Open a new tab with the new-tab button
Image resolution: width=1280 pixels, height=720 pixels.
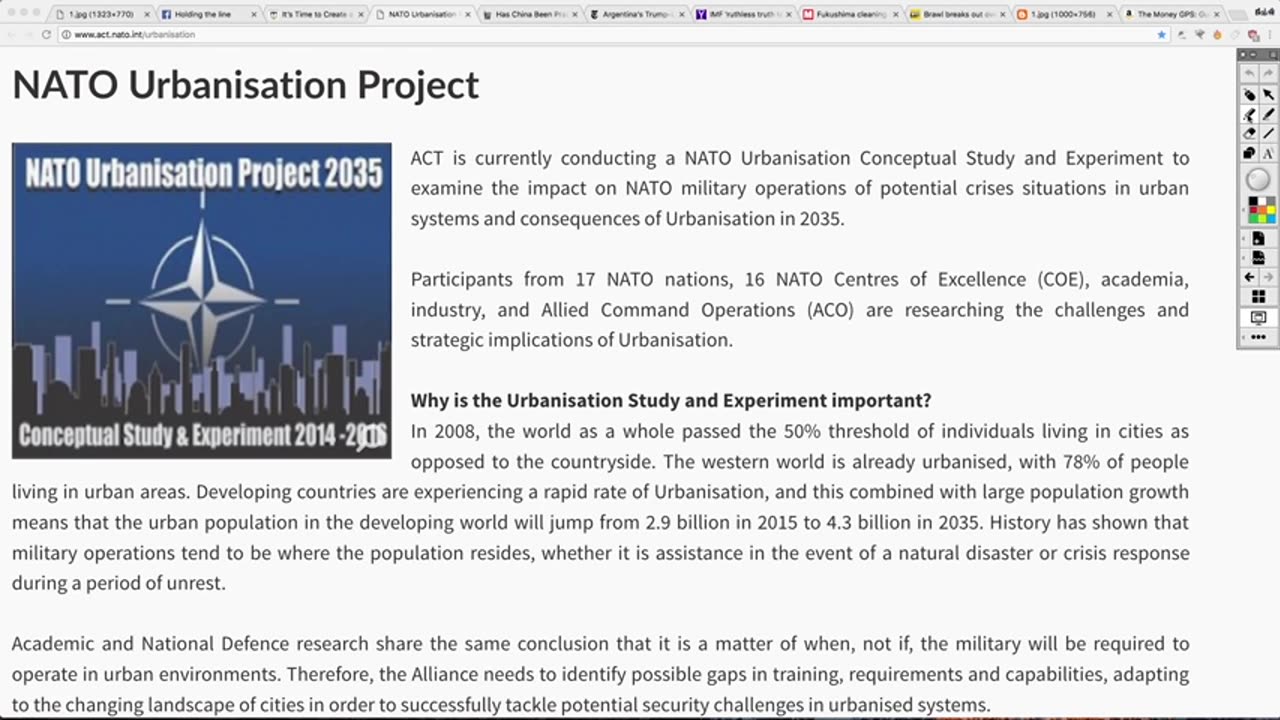[x=1238, y=14]
